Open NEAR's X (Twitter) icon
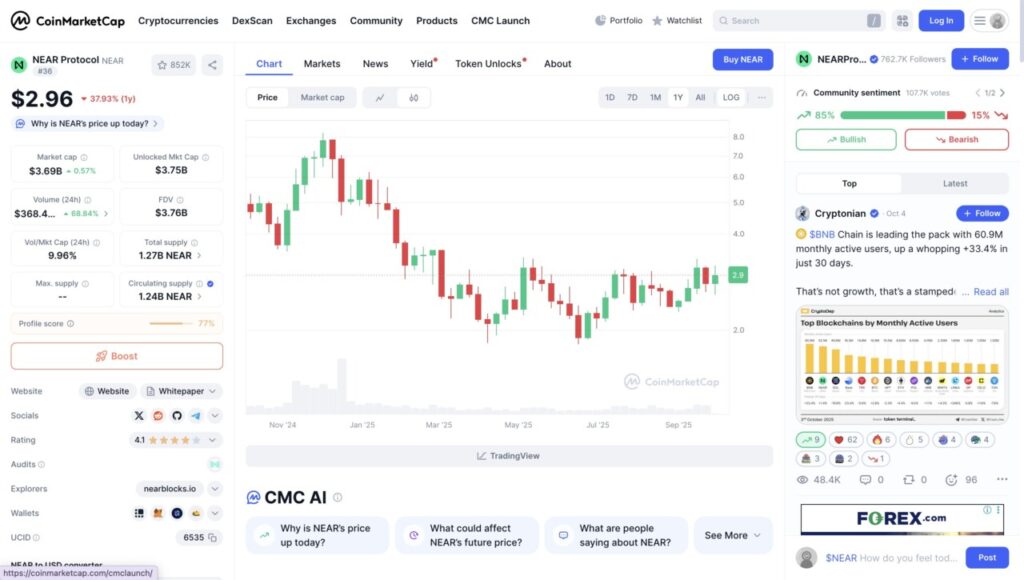 (x=139, y=416)
